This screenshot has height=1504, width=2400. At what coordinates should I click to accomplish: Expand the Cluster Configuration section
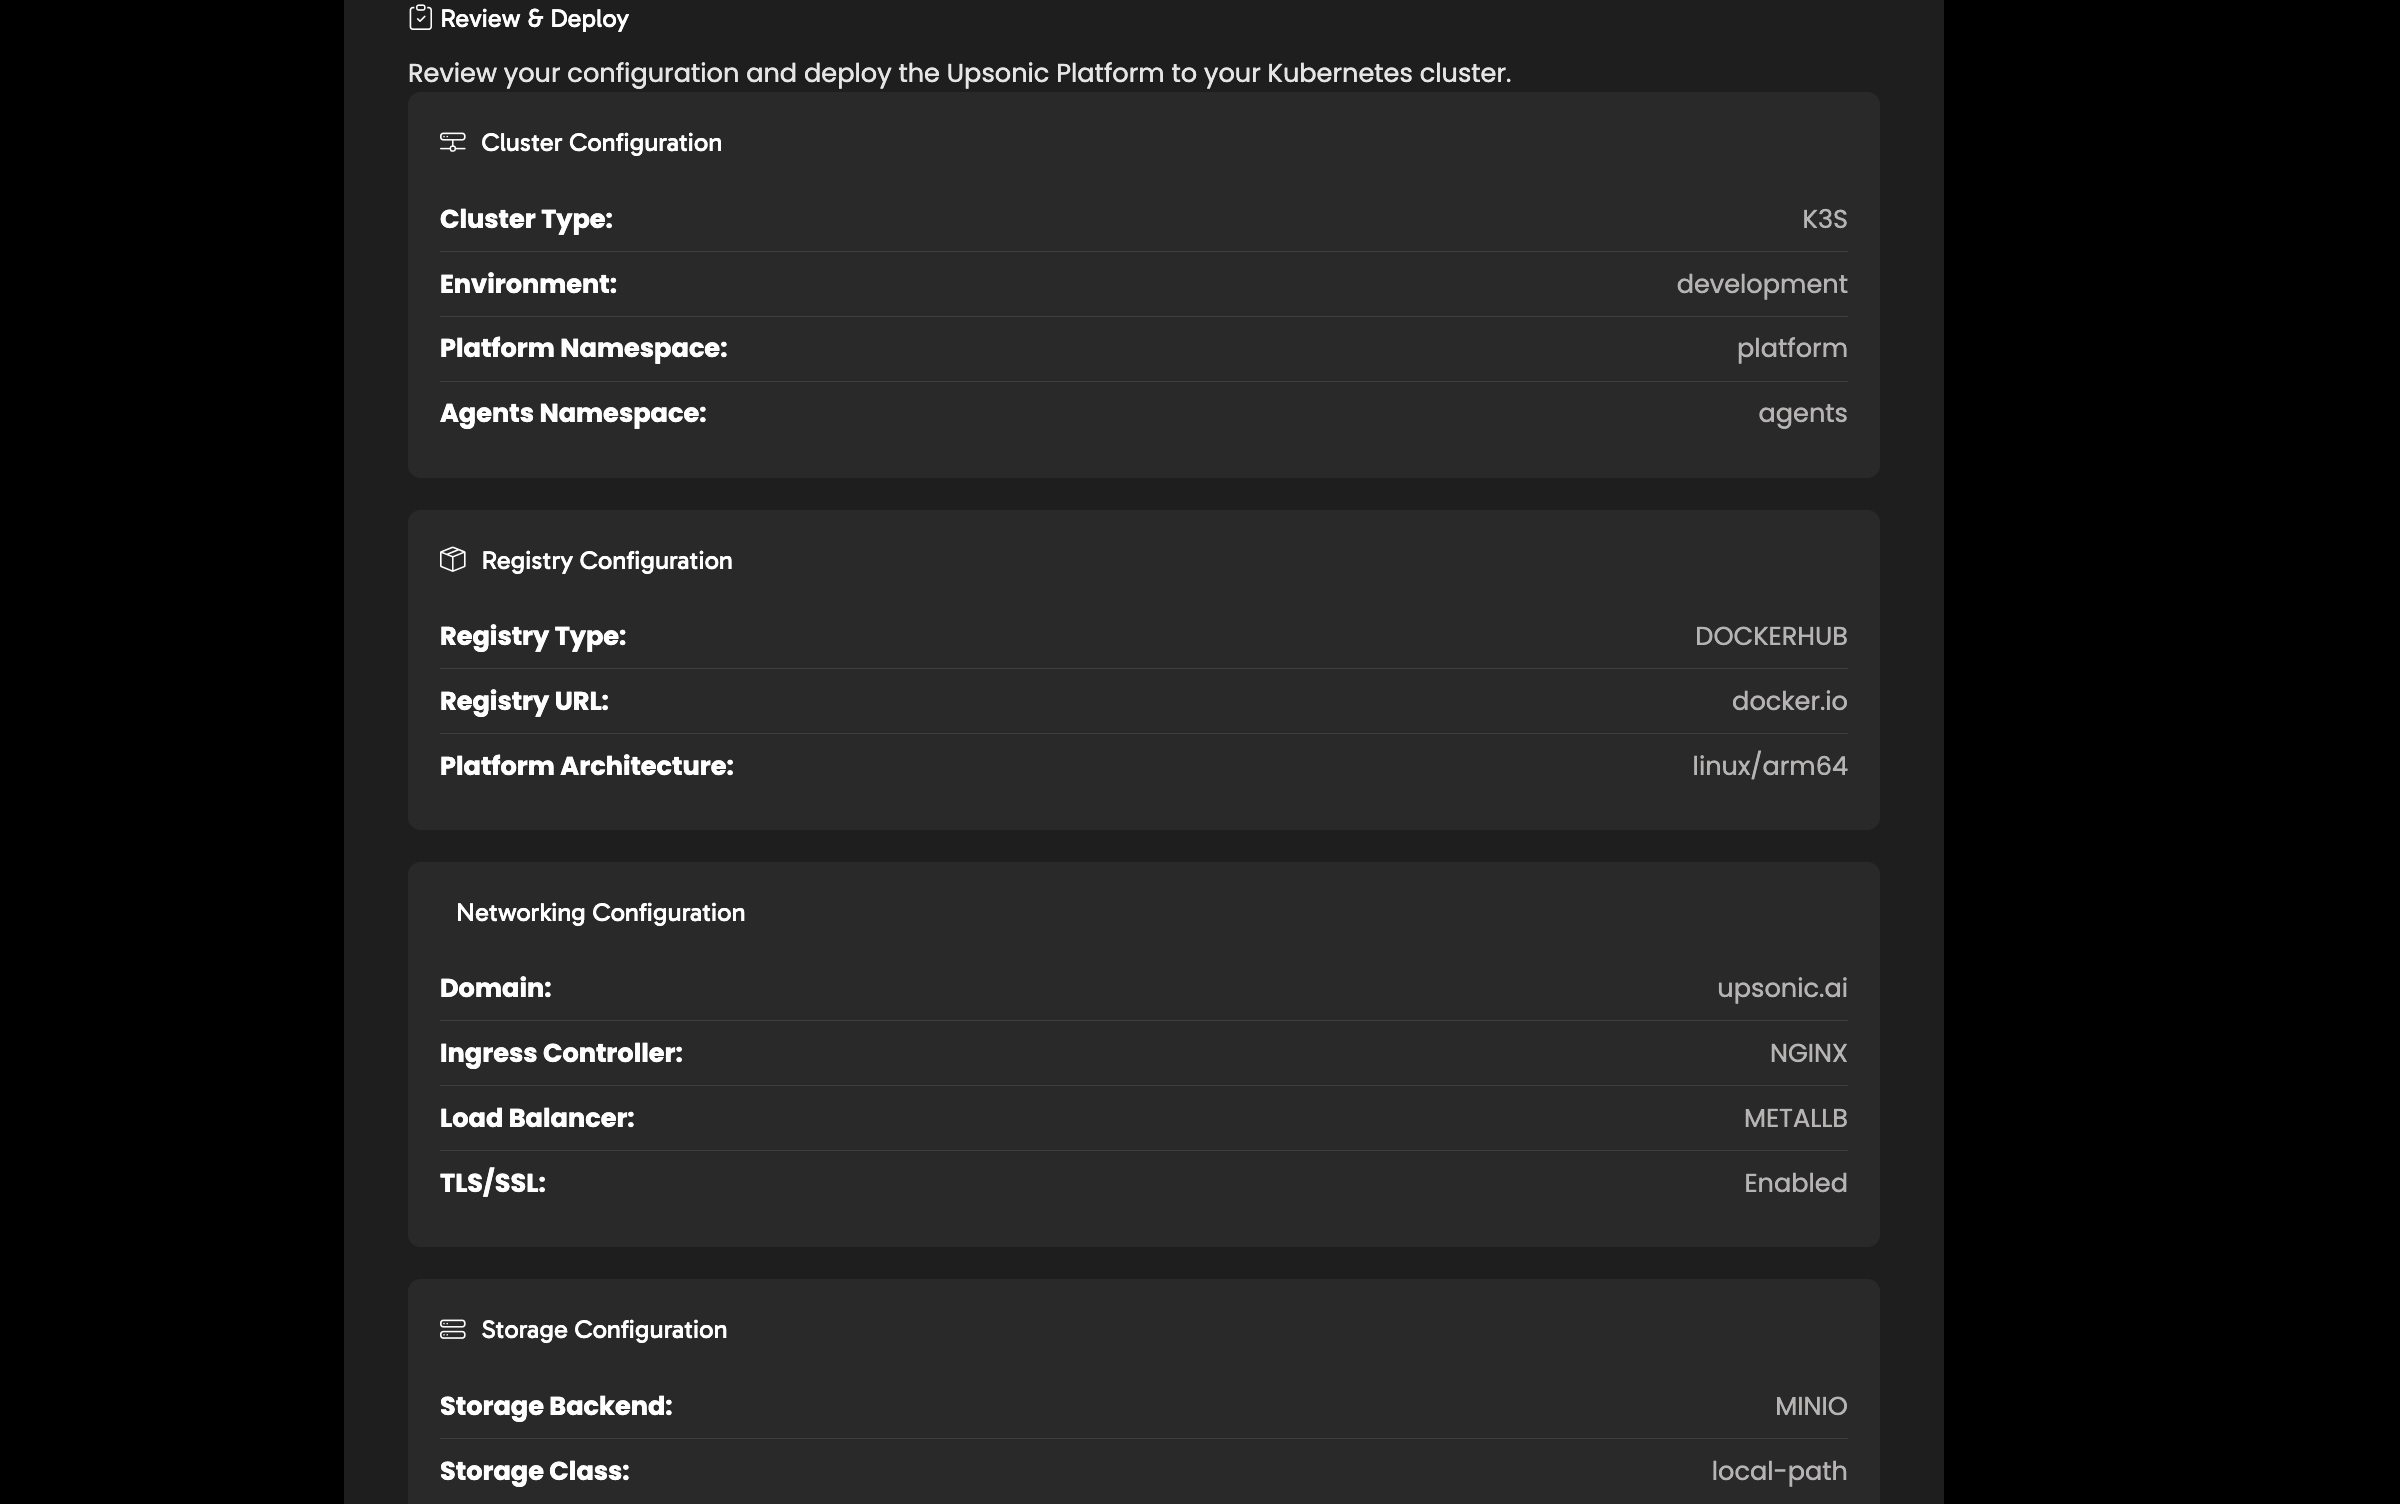[601, 142]
